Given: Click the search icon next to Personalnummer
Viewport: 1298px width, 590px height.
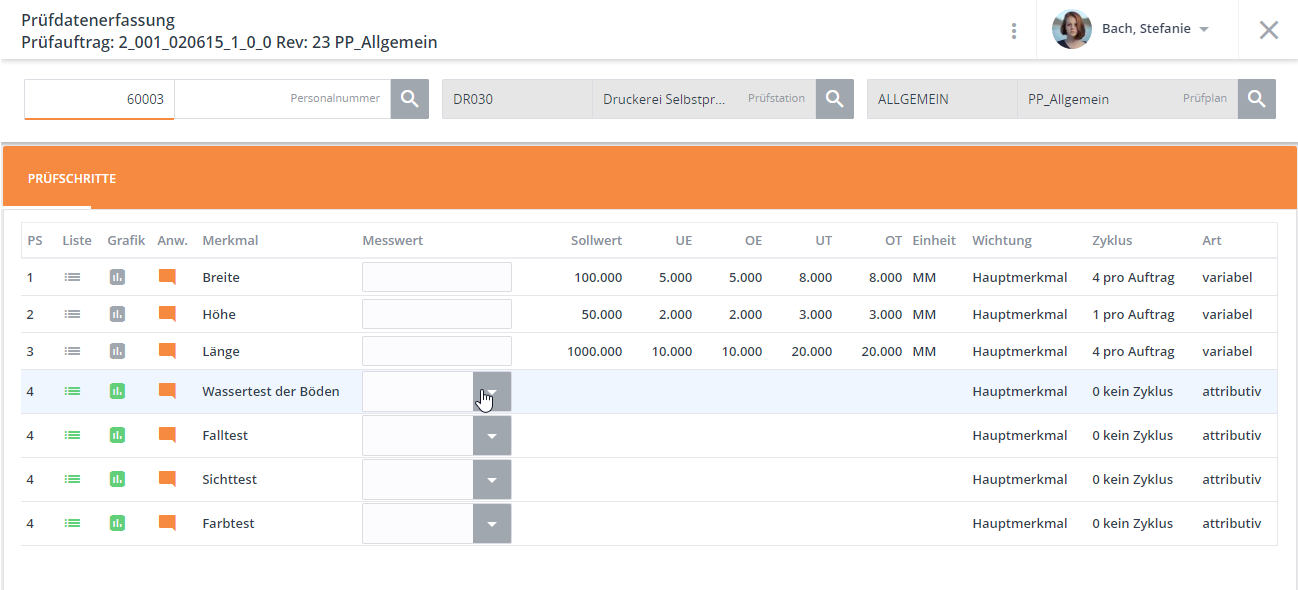Looking at the screenshot, I should [x=409, y=99].
